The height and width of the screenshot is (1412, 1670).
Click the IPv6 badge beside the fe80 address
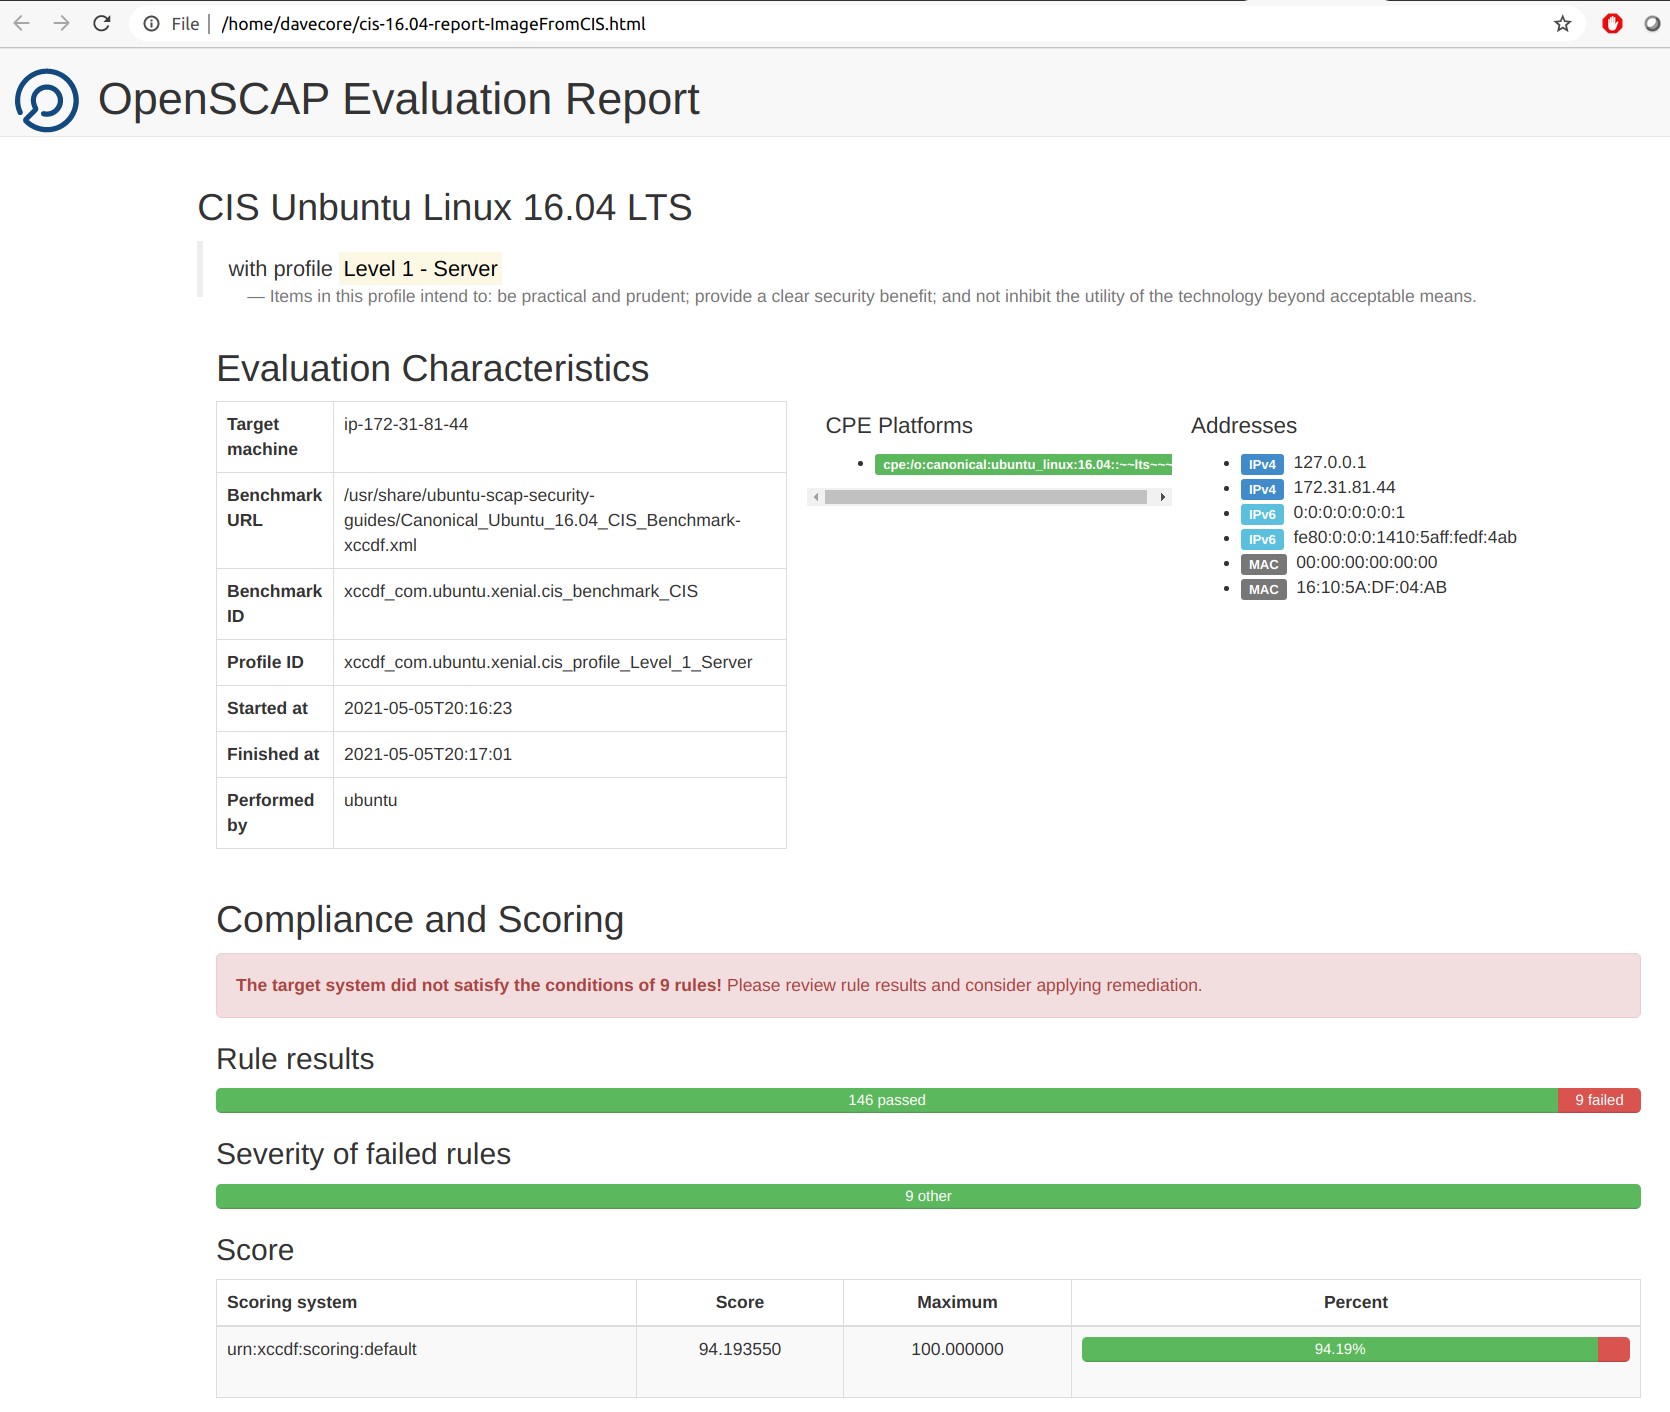click(1262, 539)
